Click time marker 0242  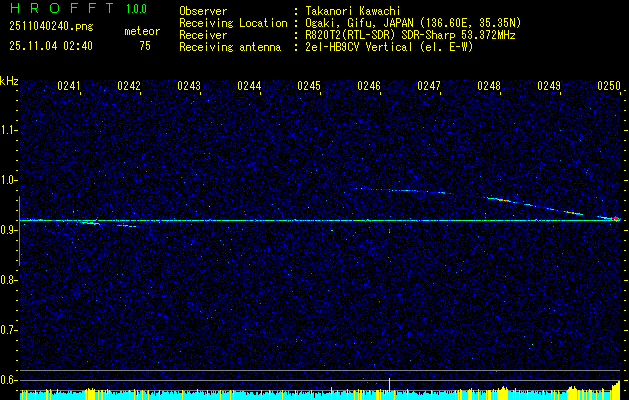(129, 86)
